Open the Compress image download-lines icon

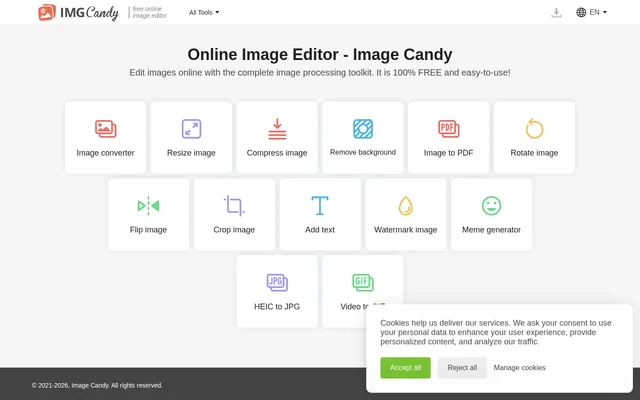pos(277,129)
